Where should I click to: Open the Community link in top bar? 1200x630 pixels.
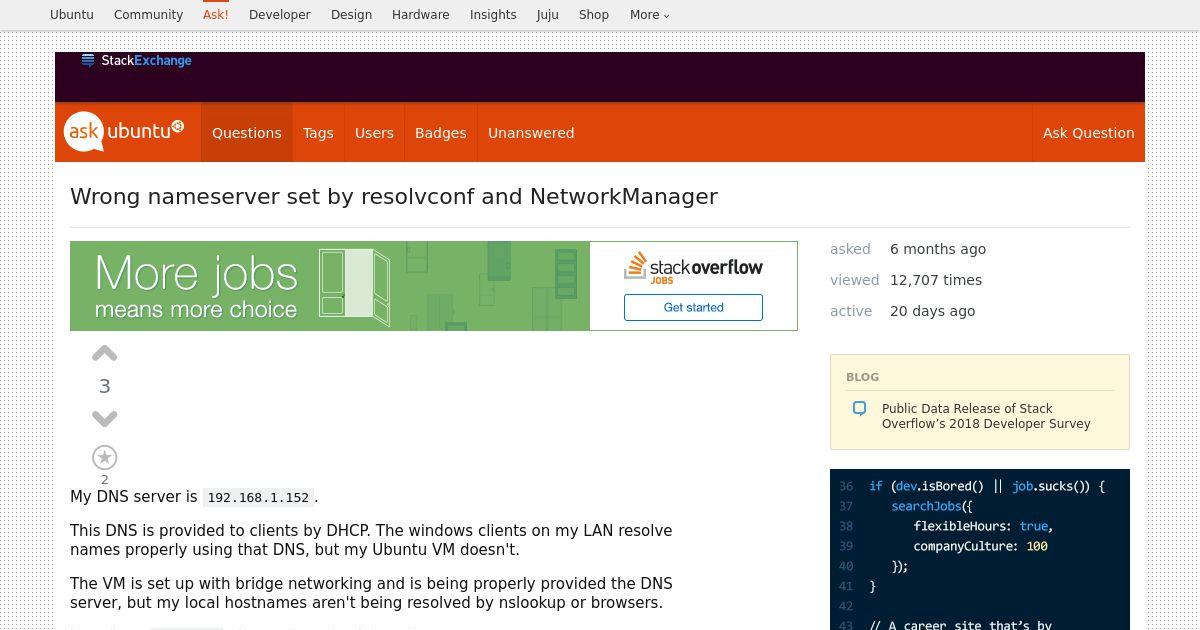click(148, 15)
